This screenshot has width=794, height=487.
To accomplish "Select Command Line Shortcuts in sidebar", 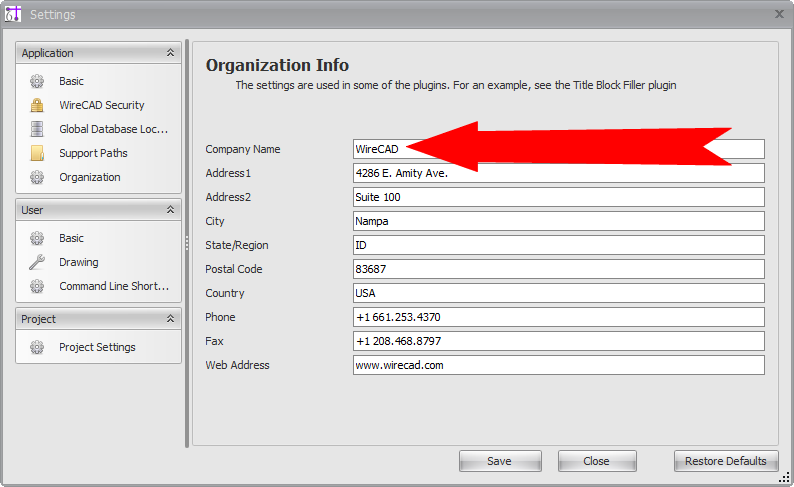I will coord(114,286).
